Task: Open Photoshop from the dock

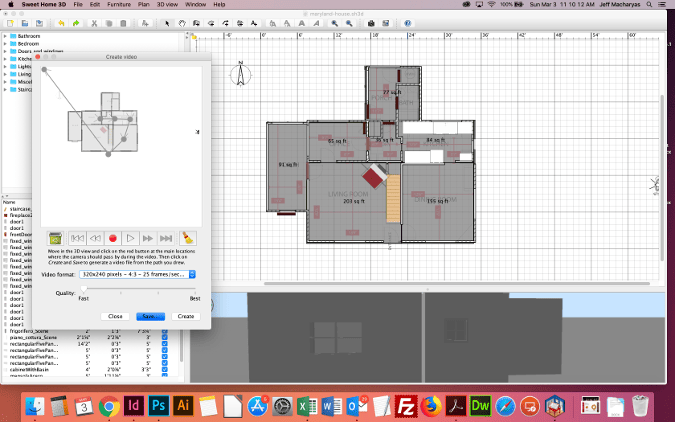Action: click(159, 405)
